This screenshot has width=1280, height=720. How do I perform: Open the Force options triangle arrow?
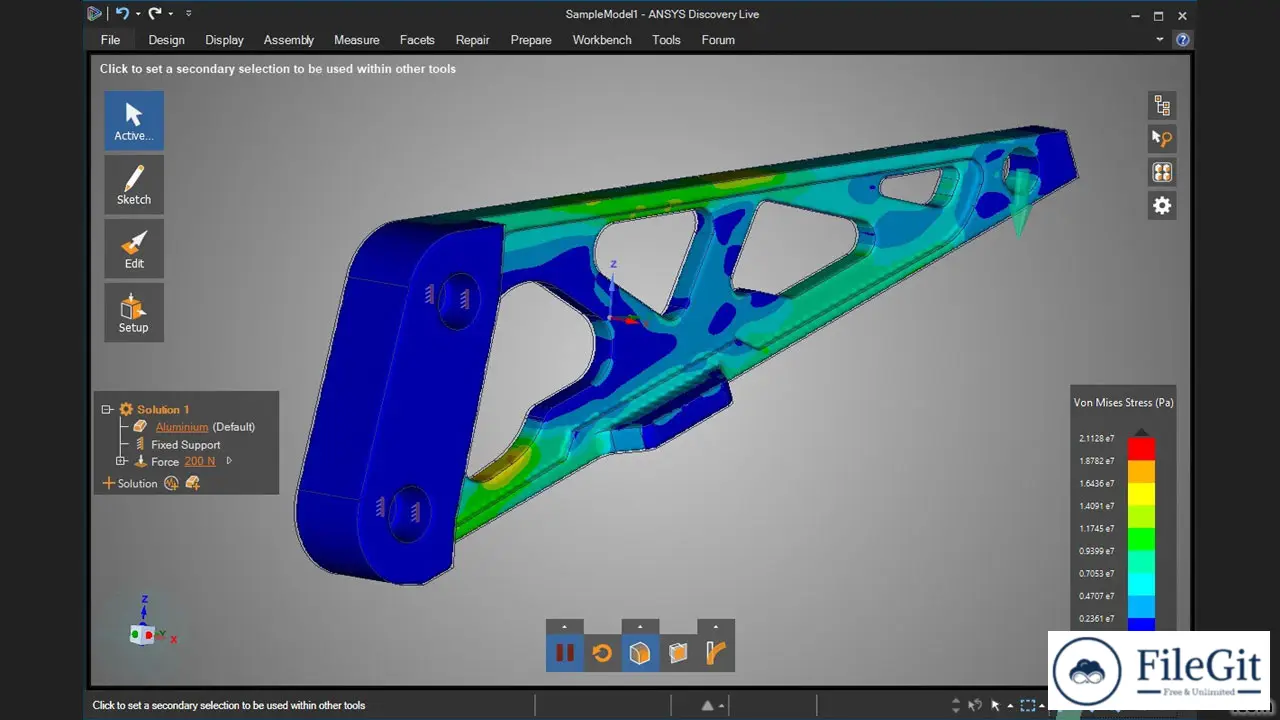[x=229, y=461]
